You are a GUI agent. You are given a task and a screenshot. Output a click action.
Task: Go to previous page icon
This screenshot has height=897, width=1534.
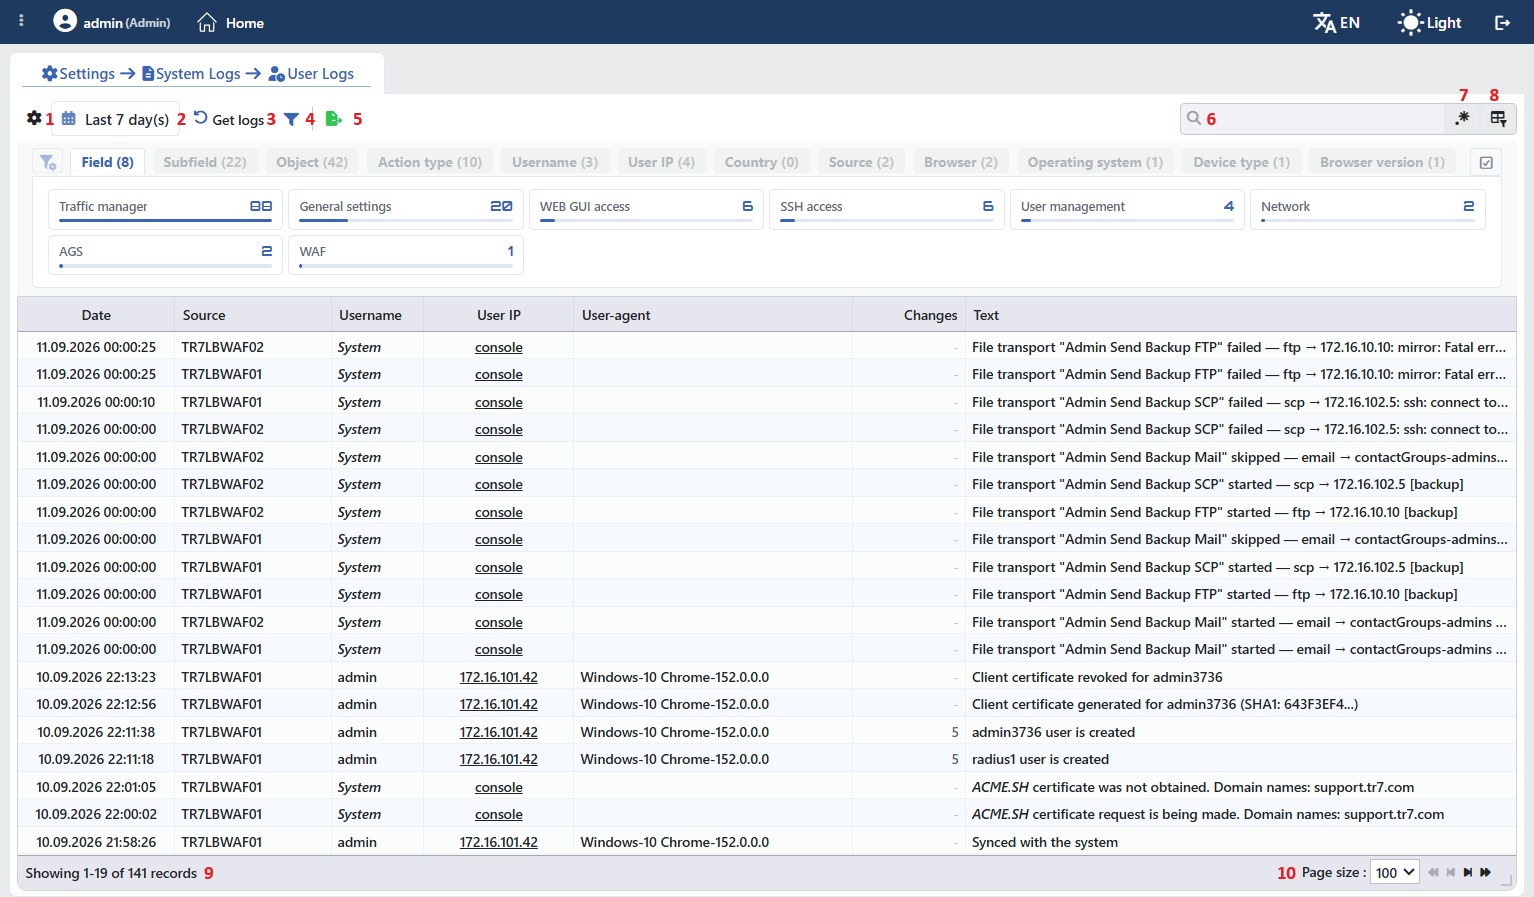pyautogui.click(x=1450, y=872)
